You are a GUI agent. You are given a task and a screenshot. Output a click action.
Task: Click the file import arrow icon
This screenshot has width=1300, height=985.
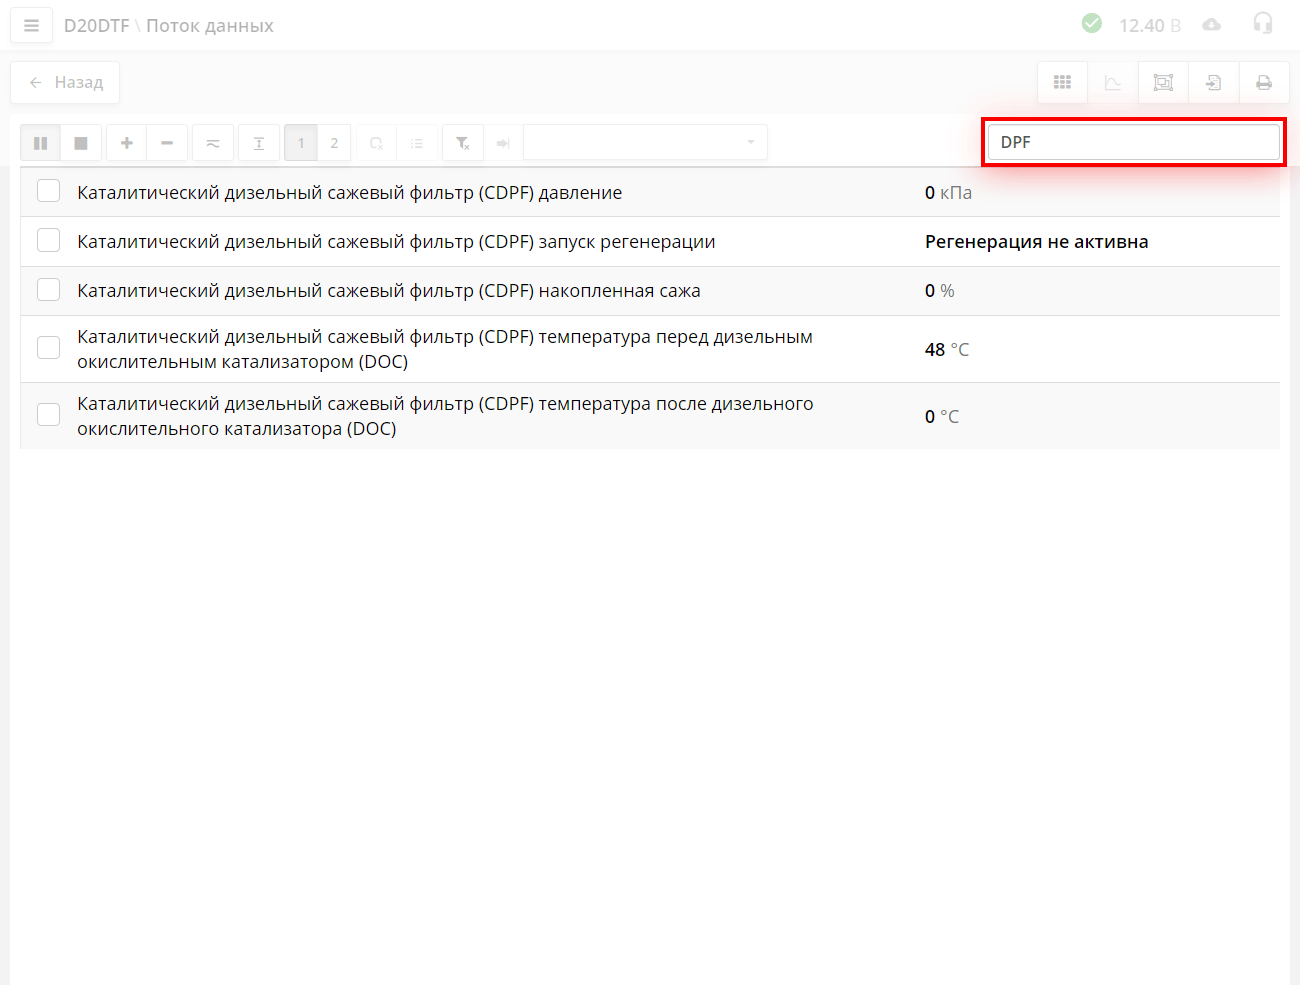pyautogui.click(x=1213, y=83)
